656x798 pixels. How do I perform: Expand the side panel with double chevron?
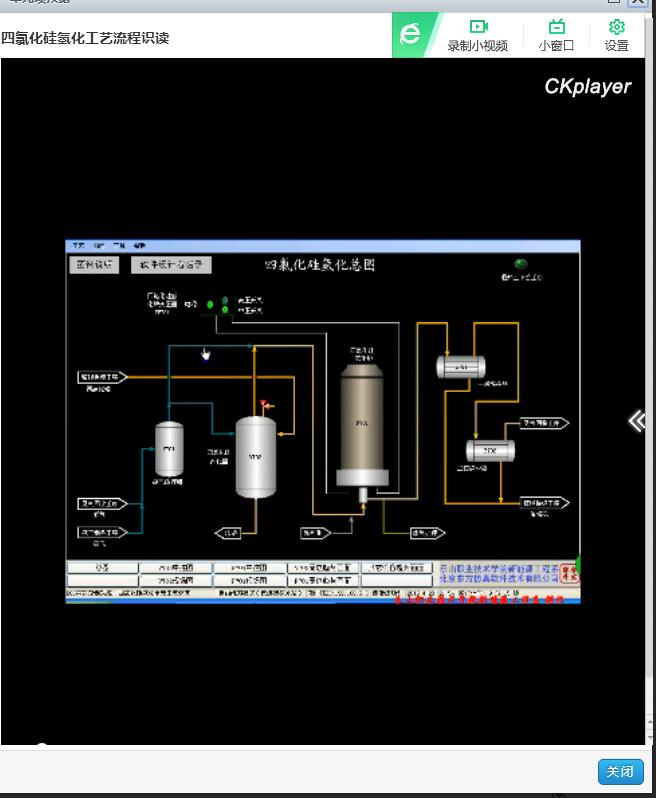coord(636,421)
